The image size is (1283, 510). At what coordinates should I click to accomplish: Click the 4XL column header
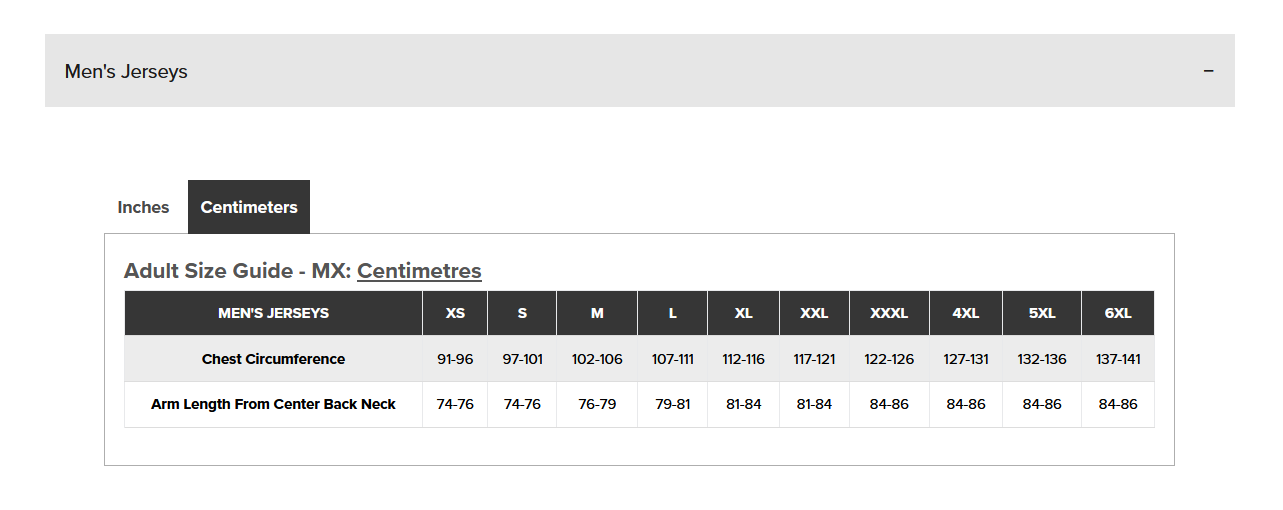click(x=966, y=313)
